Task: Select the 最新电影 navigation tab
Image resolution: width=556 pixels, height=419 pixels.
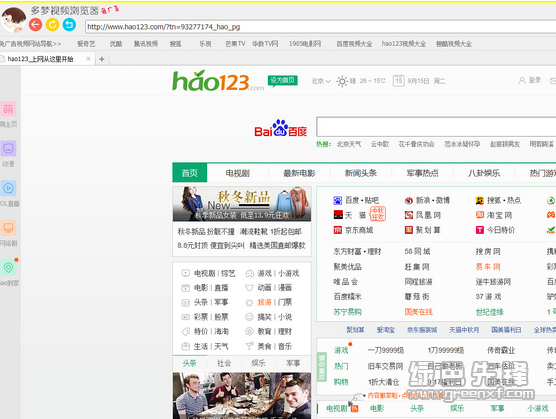Action: pos(299,173)
